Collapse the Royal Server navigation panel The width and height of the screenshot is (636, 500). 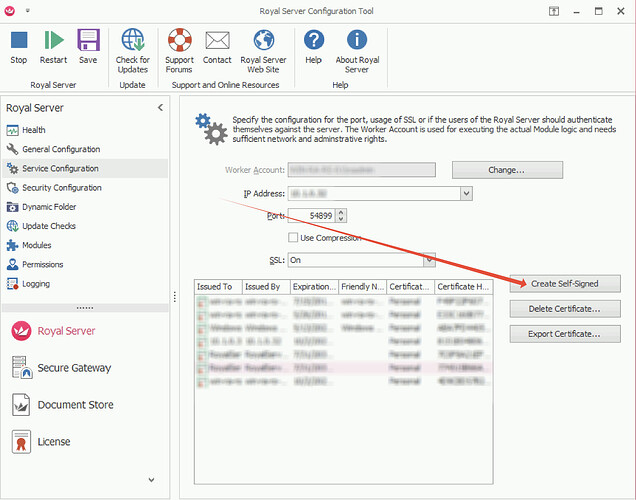click(x=160, y=108)
